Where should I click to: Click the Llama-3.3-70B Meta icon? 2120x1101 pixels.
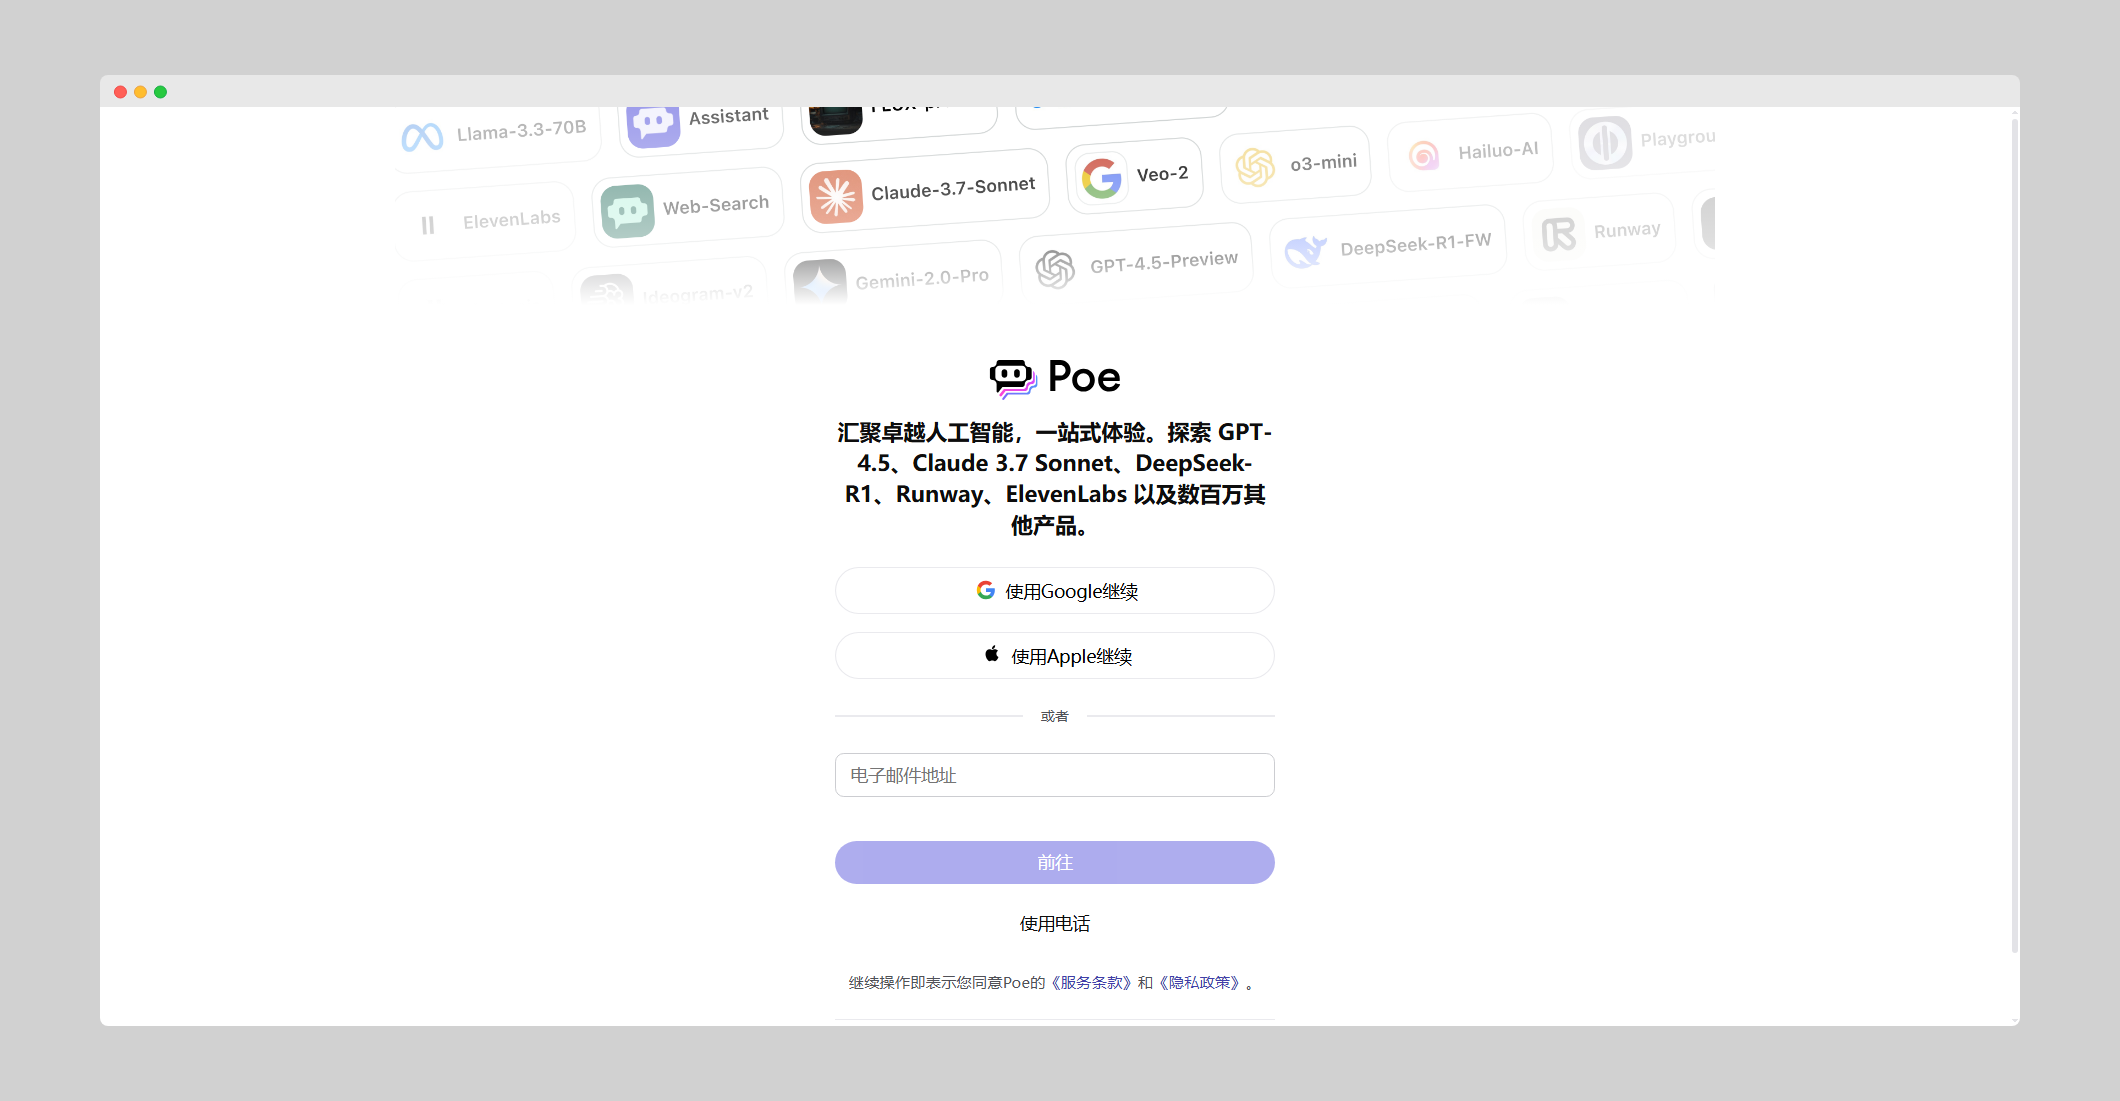tap(422, 136)
